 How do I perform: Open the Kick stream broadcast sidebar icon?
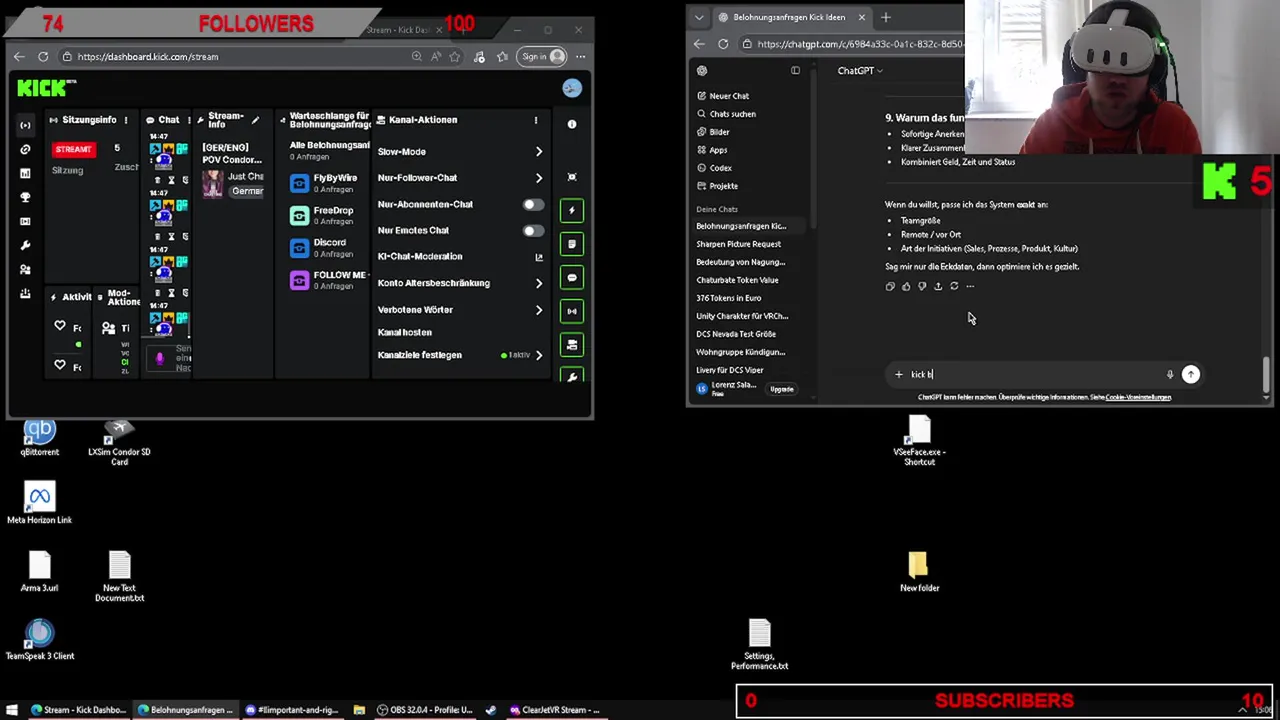[x=25, y=125]
